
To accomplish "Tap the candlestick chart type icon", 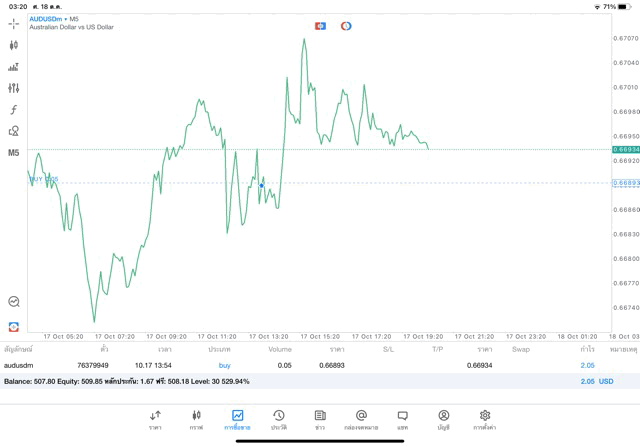I will (x=14, y=45).
